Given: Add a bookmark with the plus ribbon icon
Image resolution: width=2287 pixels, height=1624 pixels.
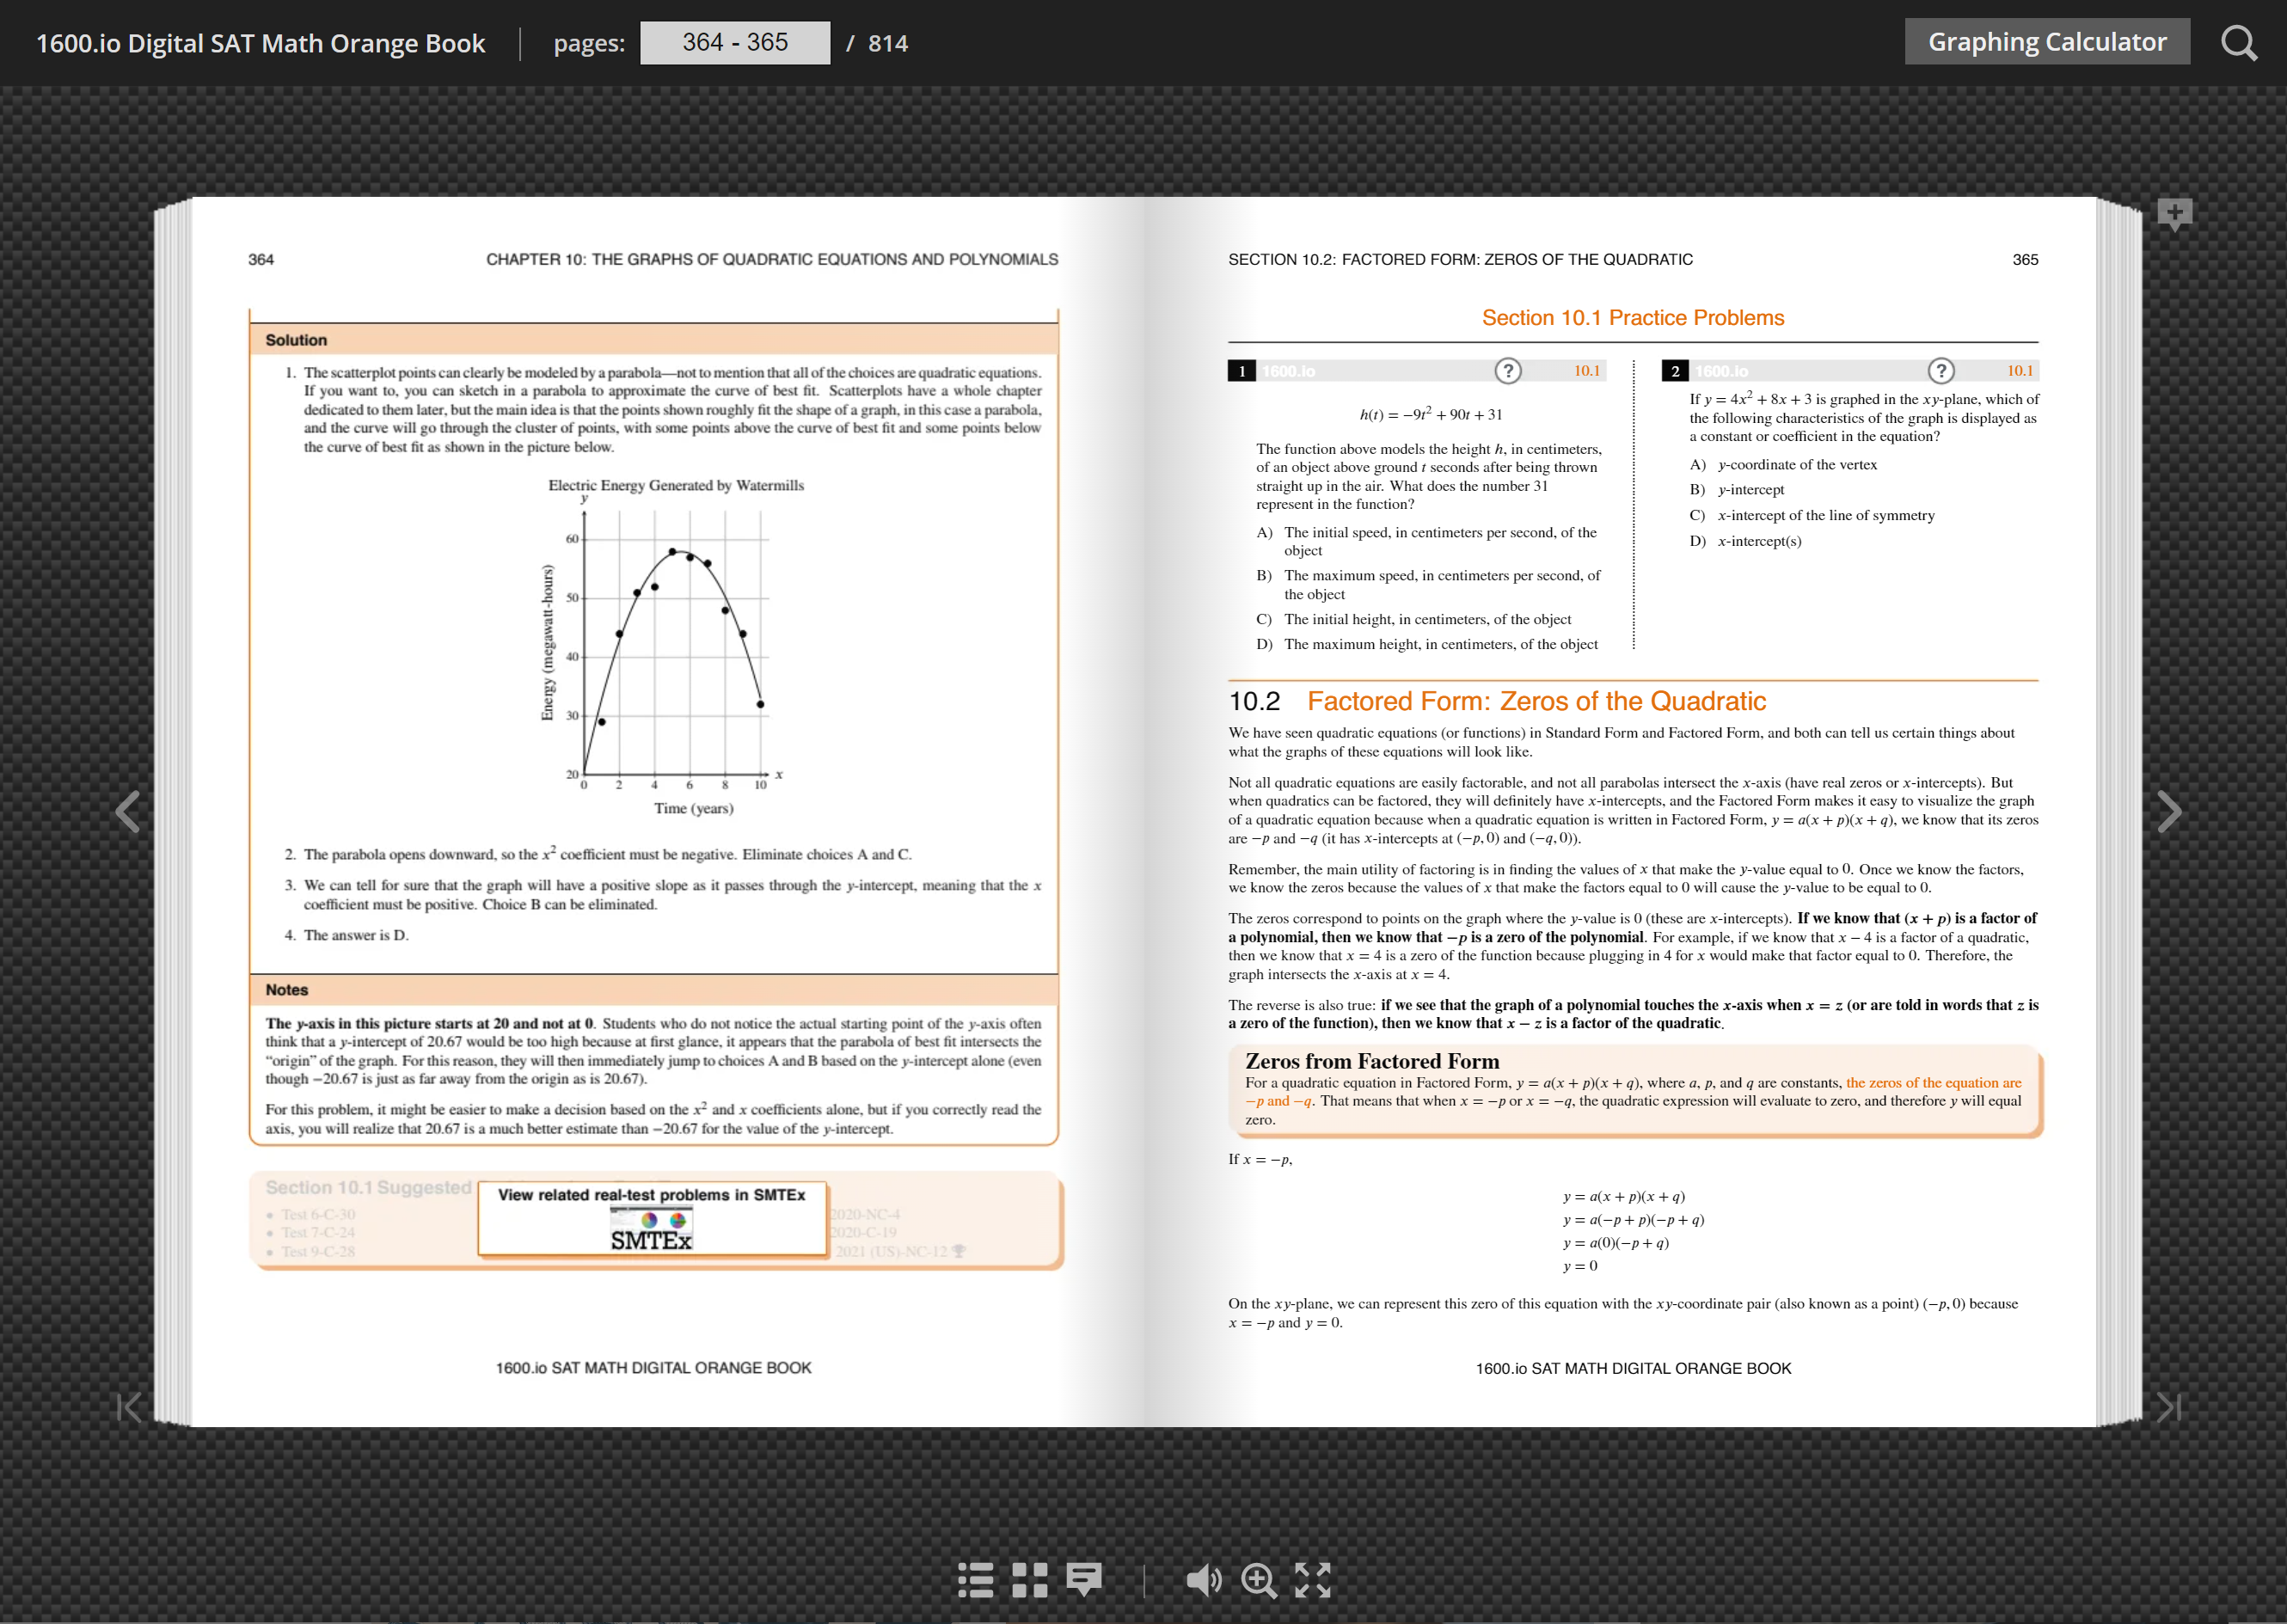Looking at the screenshot, I should [x=2174, y=214].
